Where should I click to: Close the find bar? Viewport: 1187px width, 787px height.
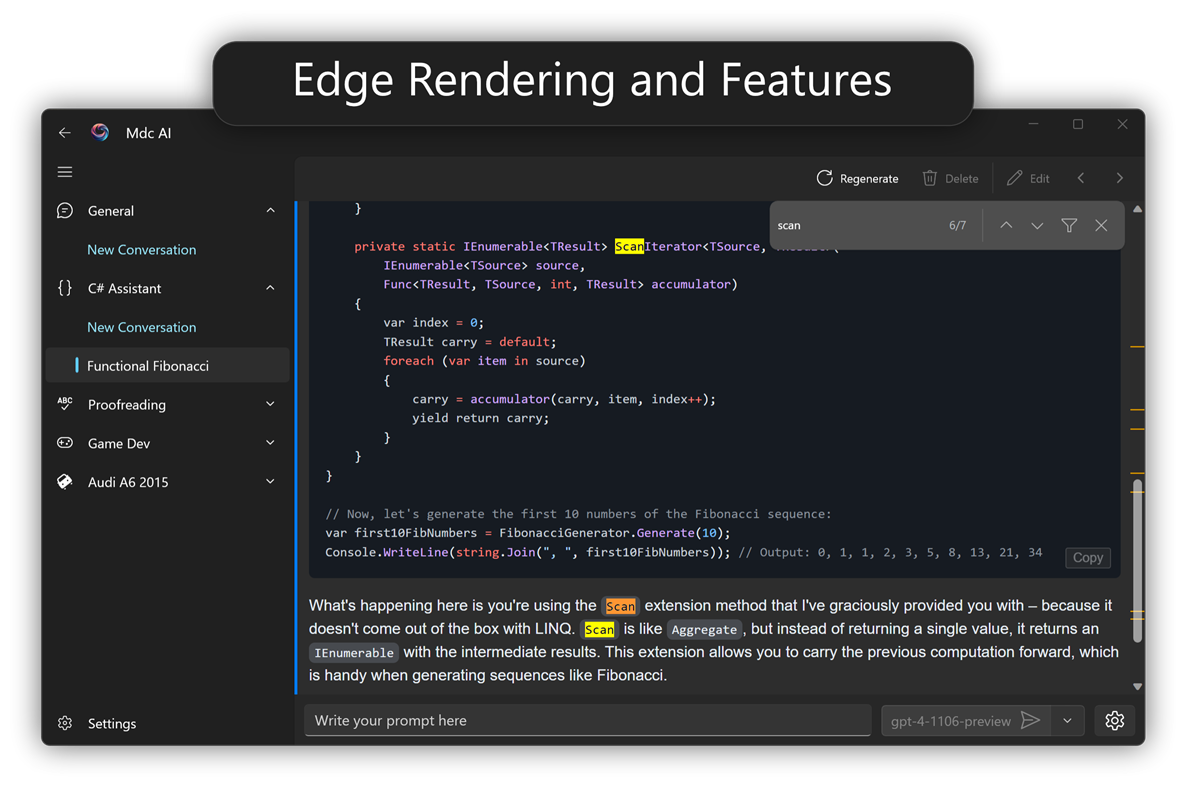(x=1101, y=226)
